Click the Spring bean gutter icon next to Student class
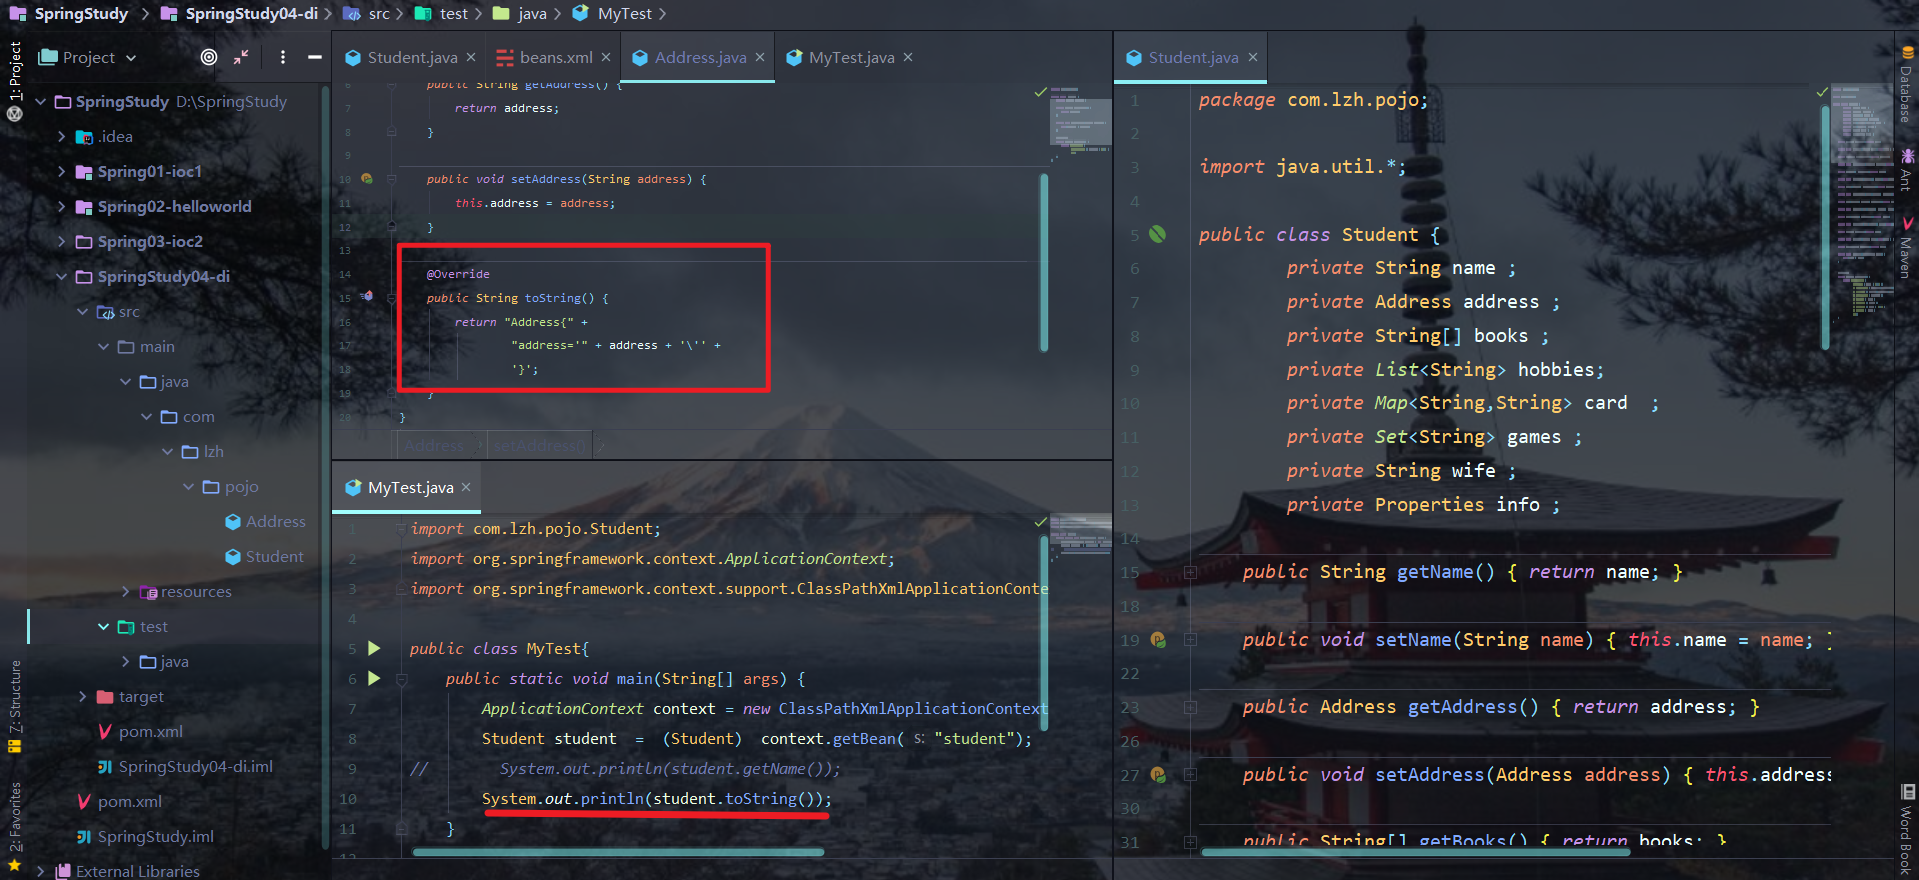This screenshot has height=880, width=1919. pos(1157,234)
